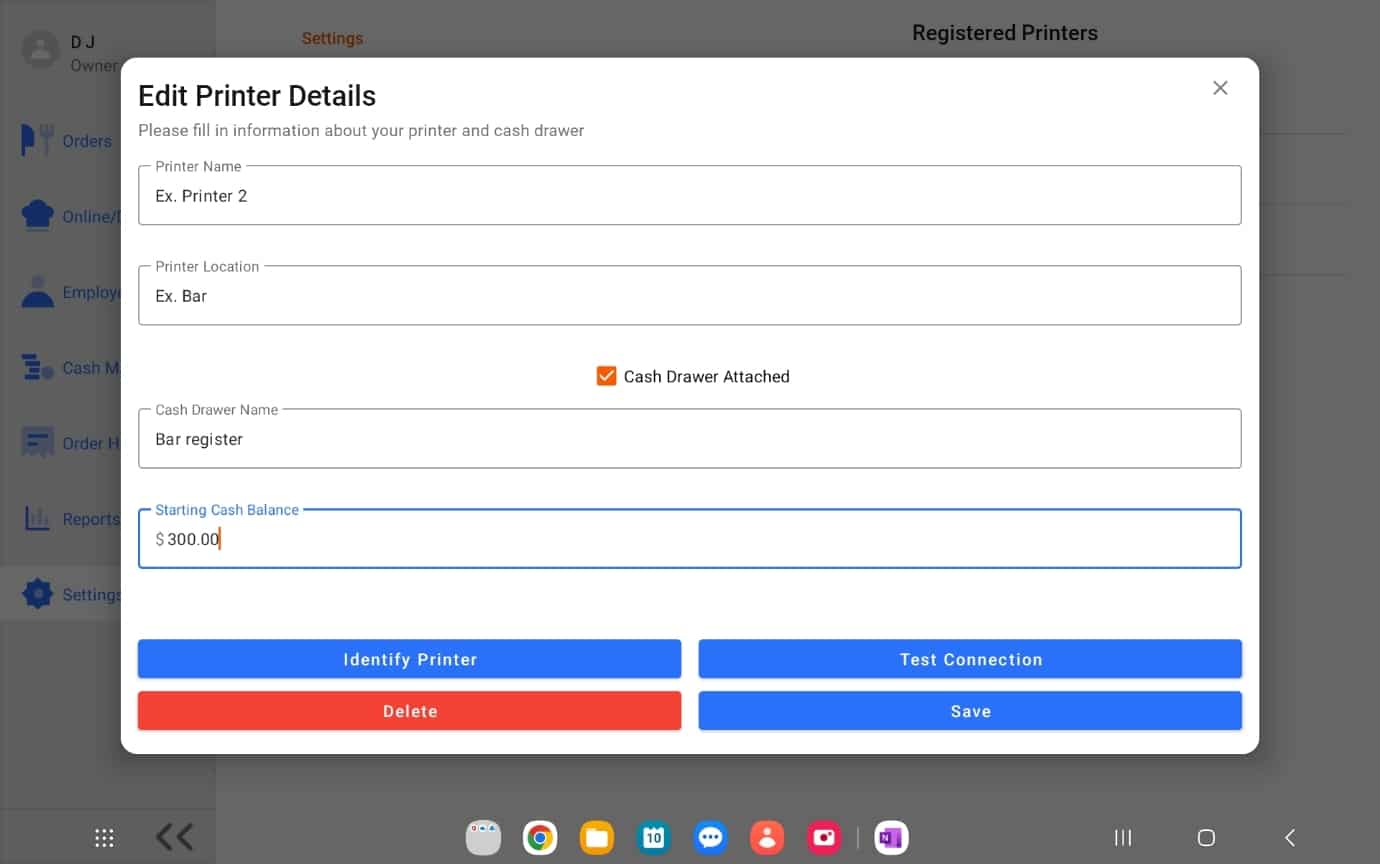The height and width of the screenshot is (864, 1380).
Task: Launch Chrome from the taskbar
Action: click(540, 838)
